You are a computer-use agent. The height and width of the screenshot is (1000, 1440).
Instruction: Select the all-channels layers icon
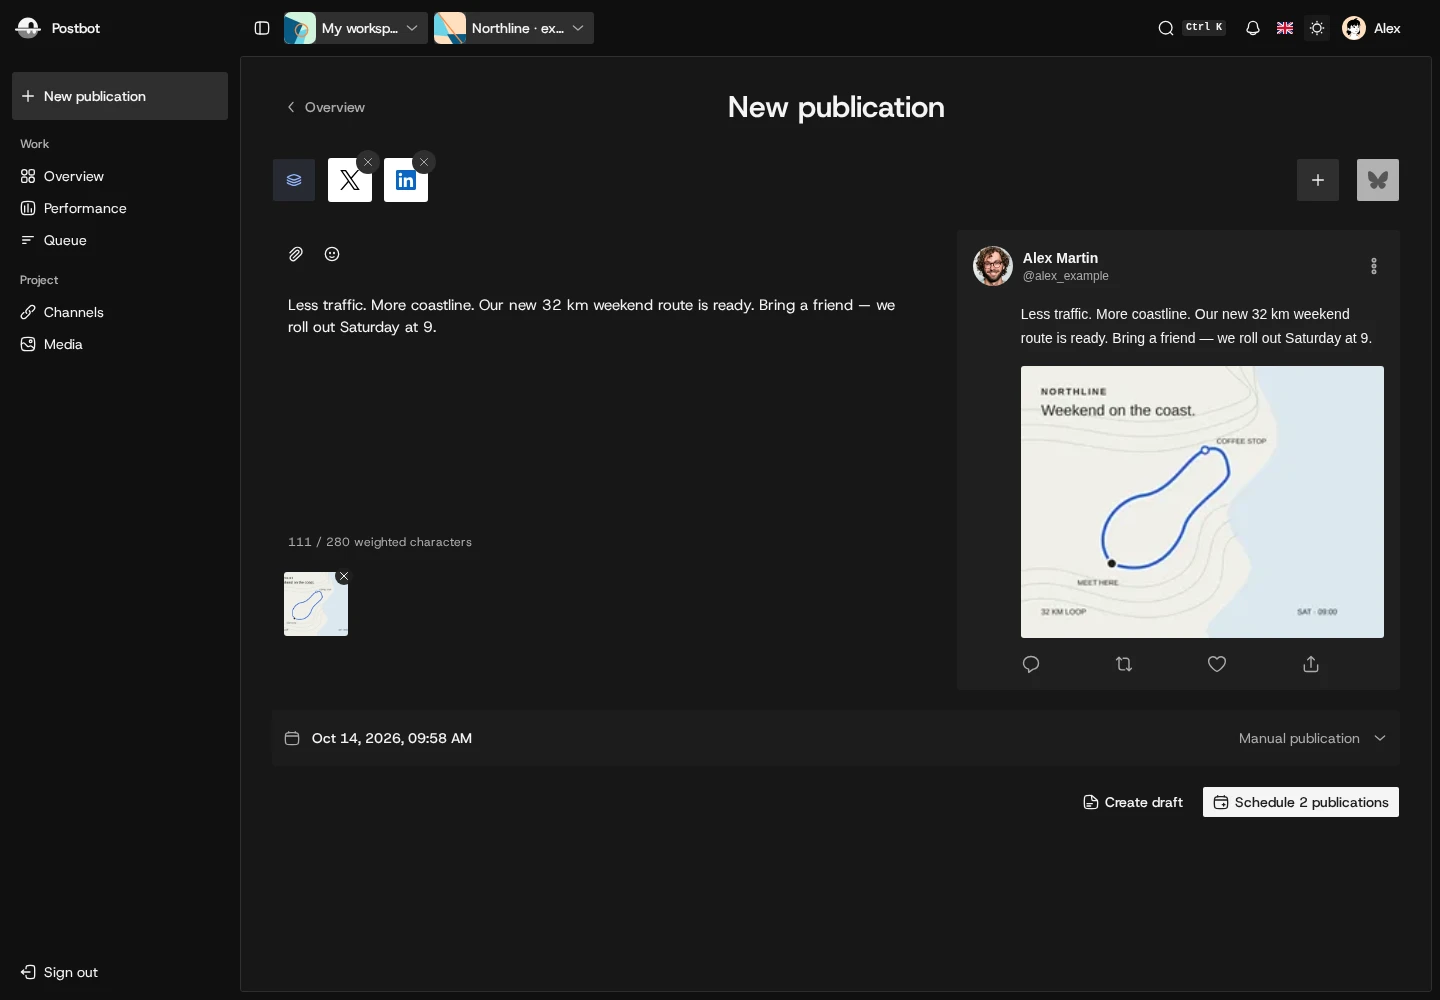click(x=294, y=180)
